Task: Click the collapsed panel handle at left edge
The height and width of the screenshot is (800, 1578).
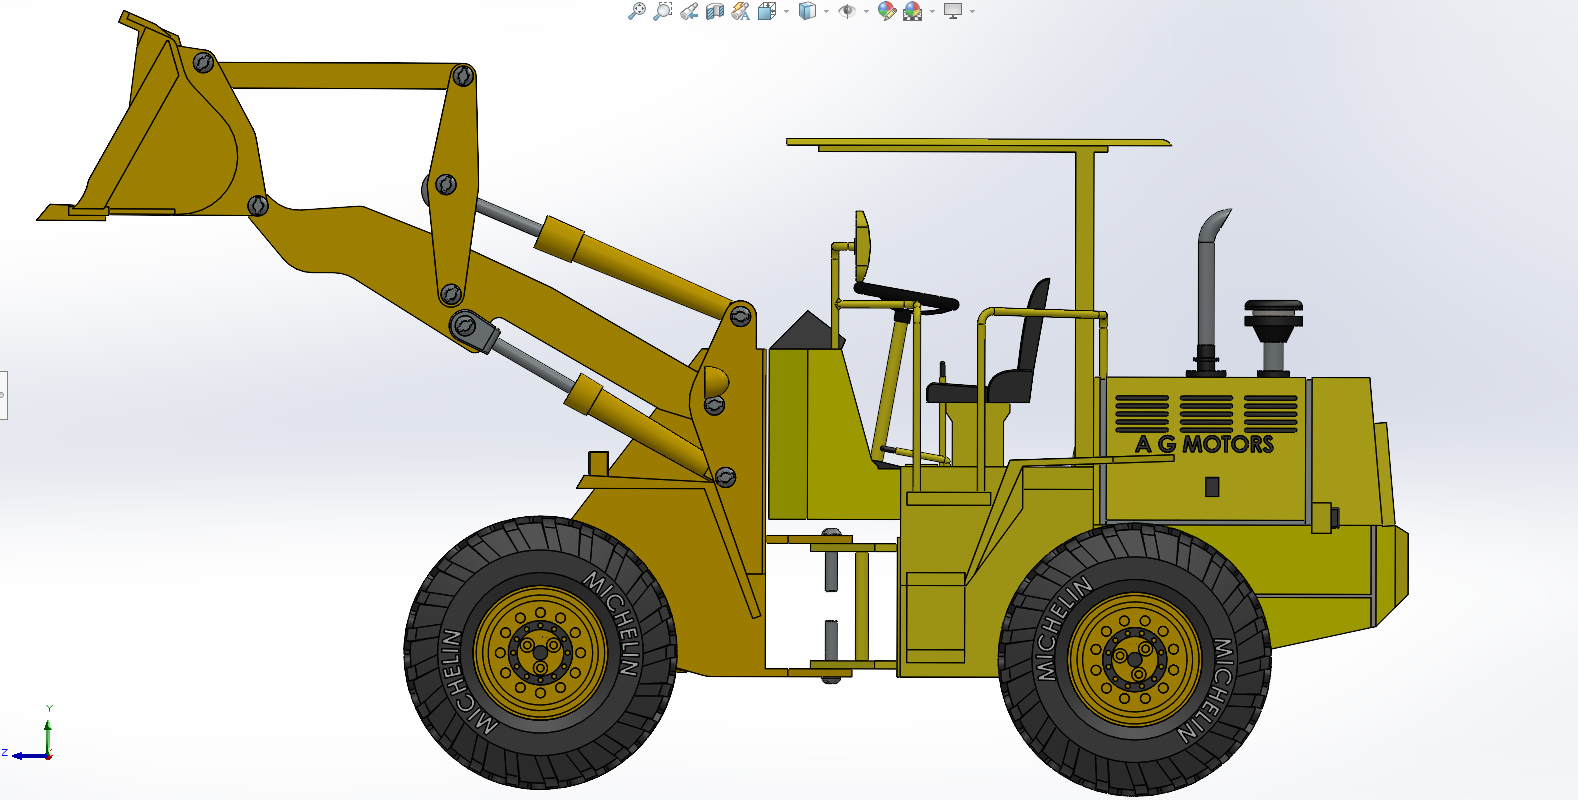Action: pyautogui.click(x=3, y=395)
